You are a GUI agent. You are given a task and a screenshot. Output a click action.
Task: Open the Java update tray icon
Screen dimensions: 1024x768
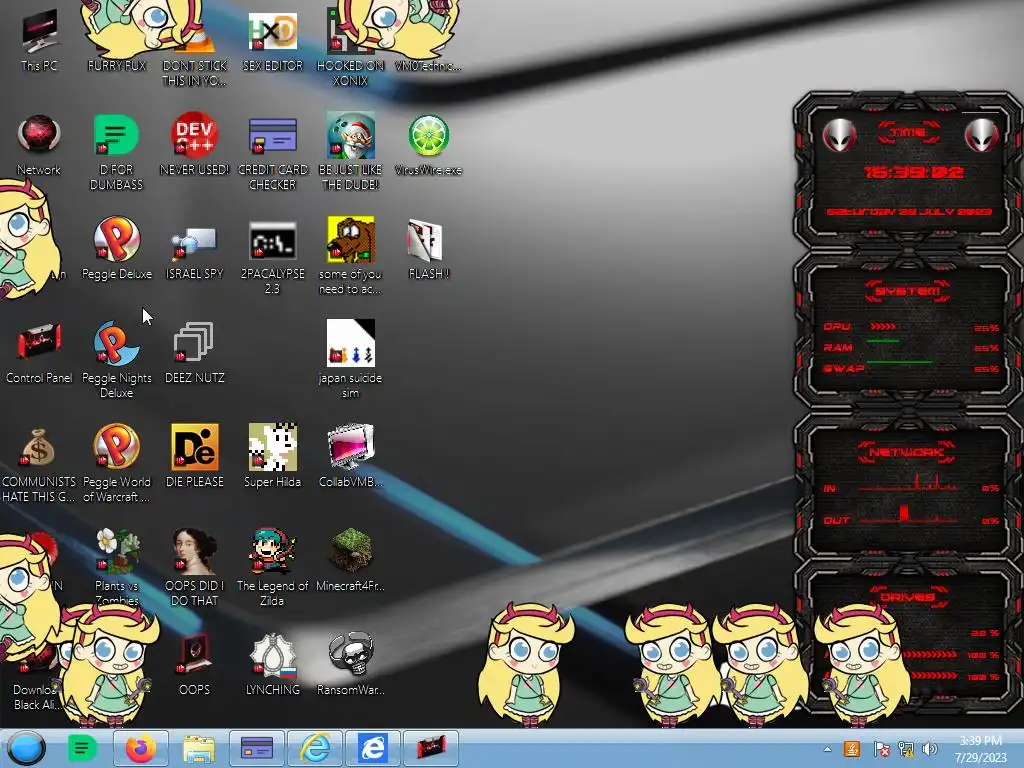point(852,750)
